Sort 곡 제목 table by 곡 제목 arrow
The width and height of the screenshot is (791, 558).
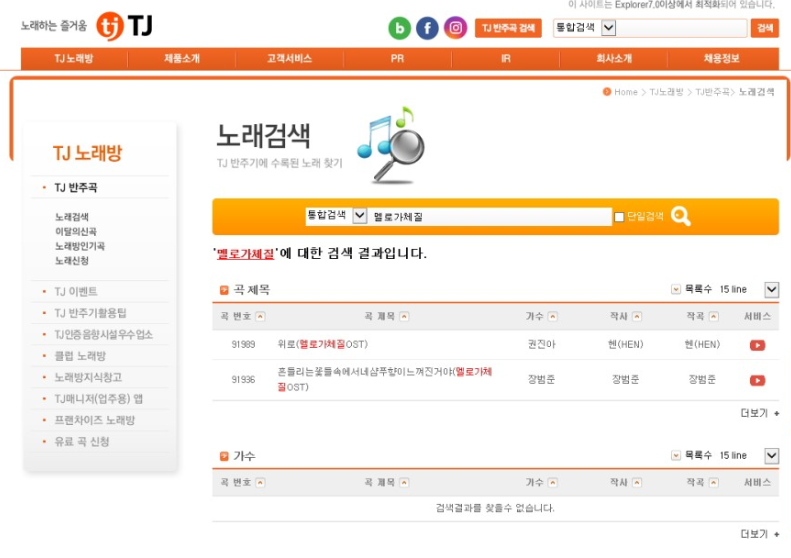[404, 316]
